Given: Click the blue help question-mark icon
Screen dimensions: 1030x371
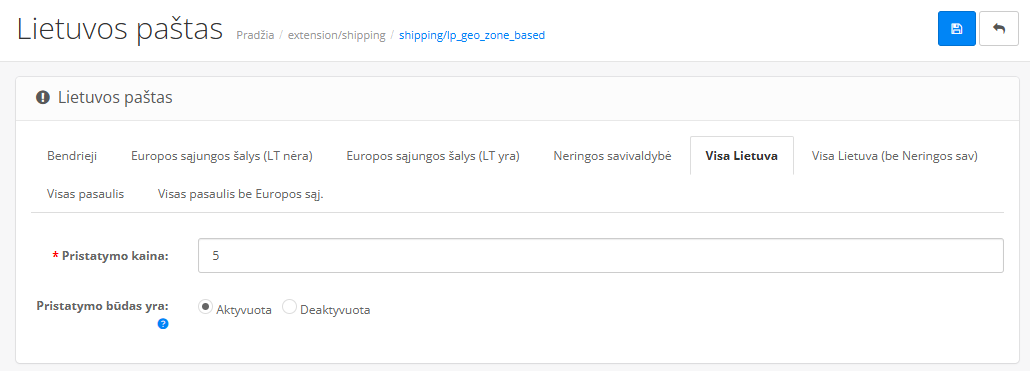Looking at the screenshot, I should coord(163,323).
